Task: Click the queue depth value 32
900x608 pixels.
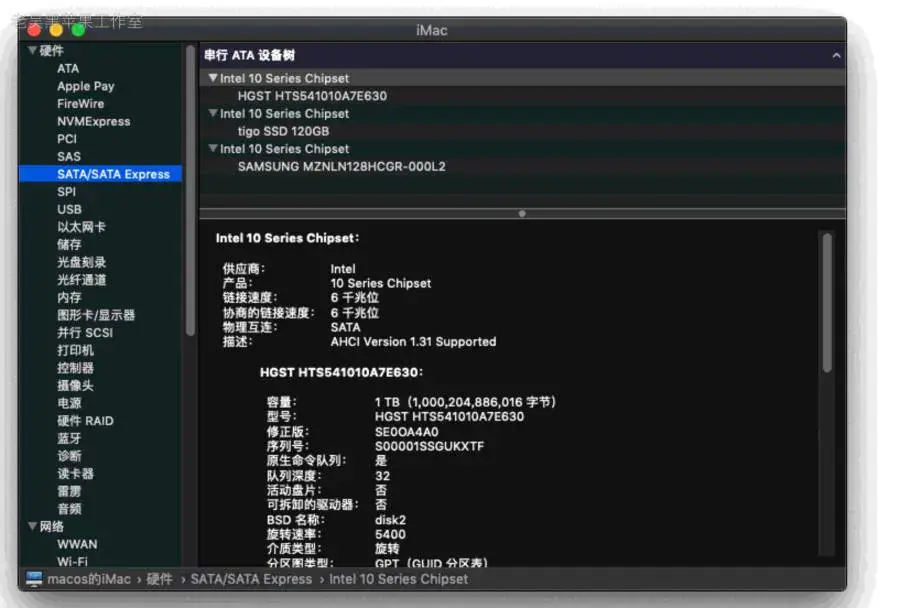Action: pos(382,476)
